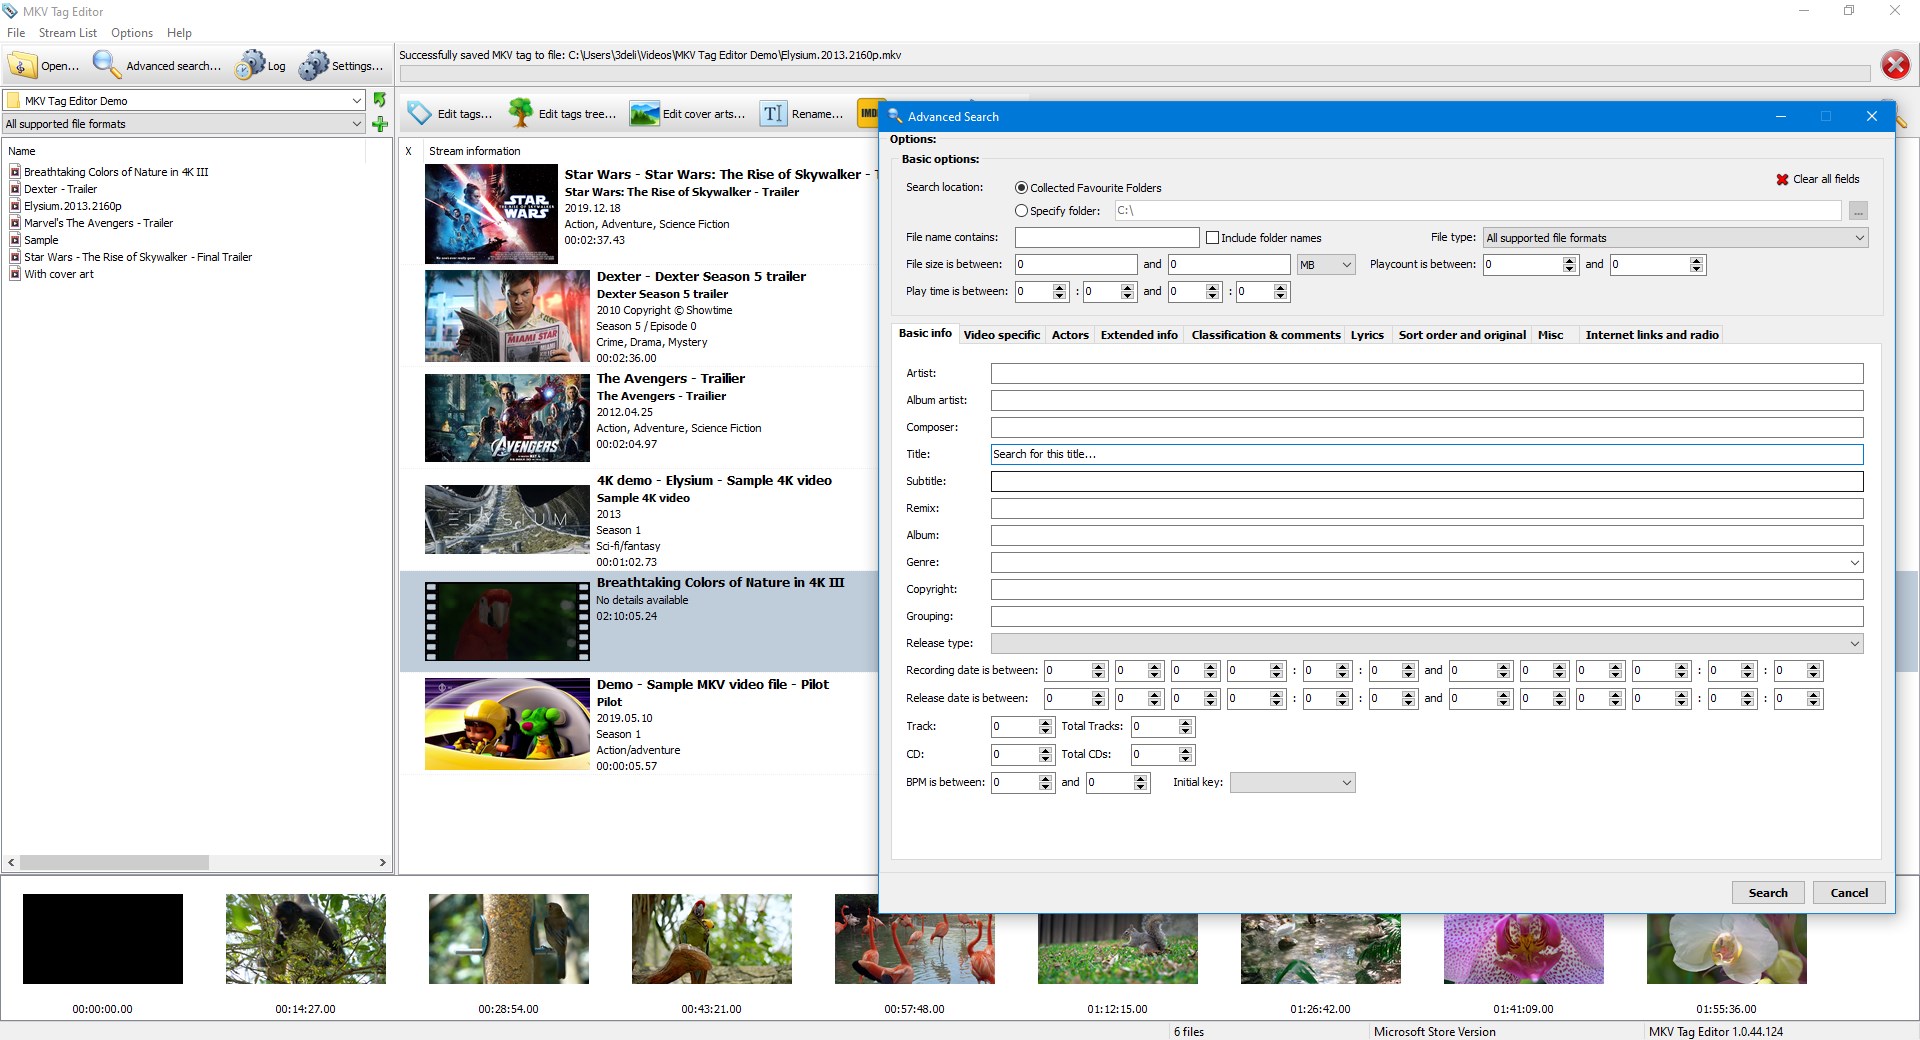Switch to the Extended info tab
Viewport: 1920px width, 1040px height.
click(x=1139, y=335)
